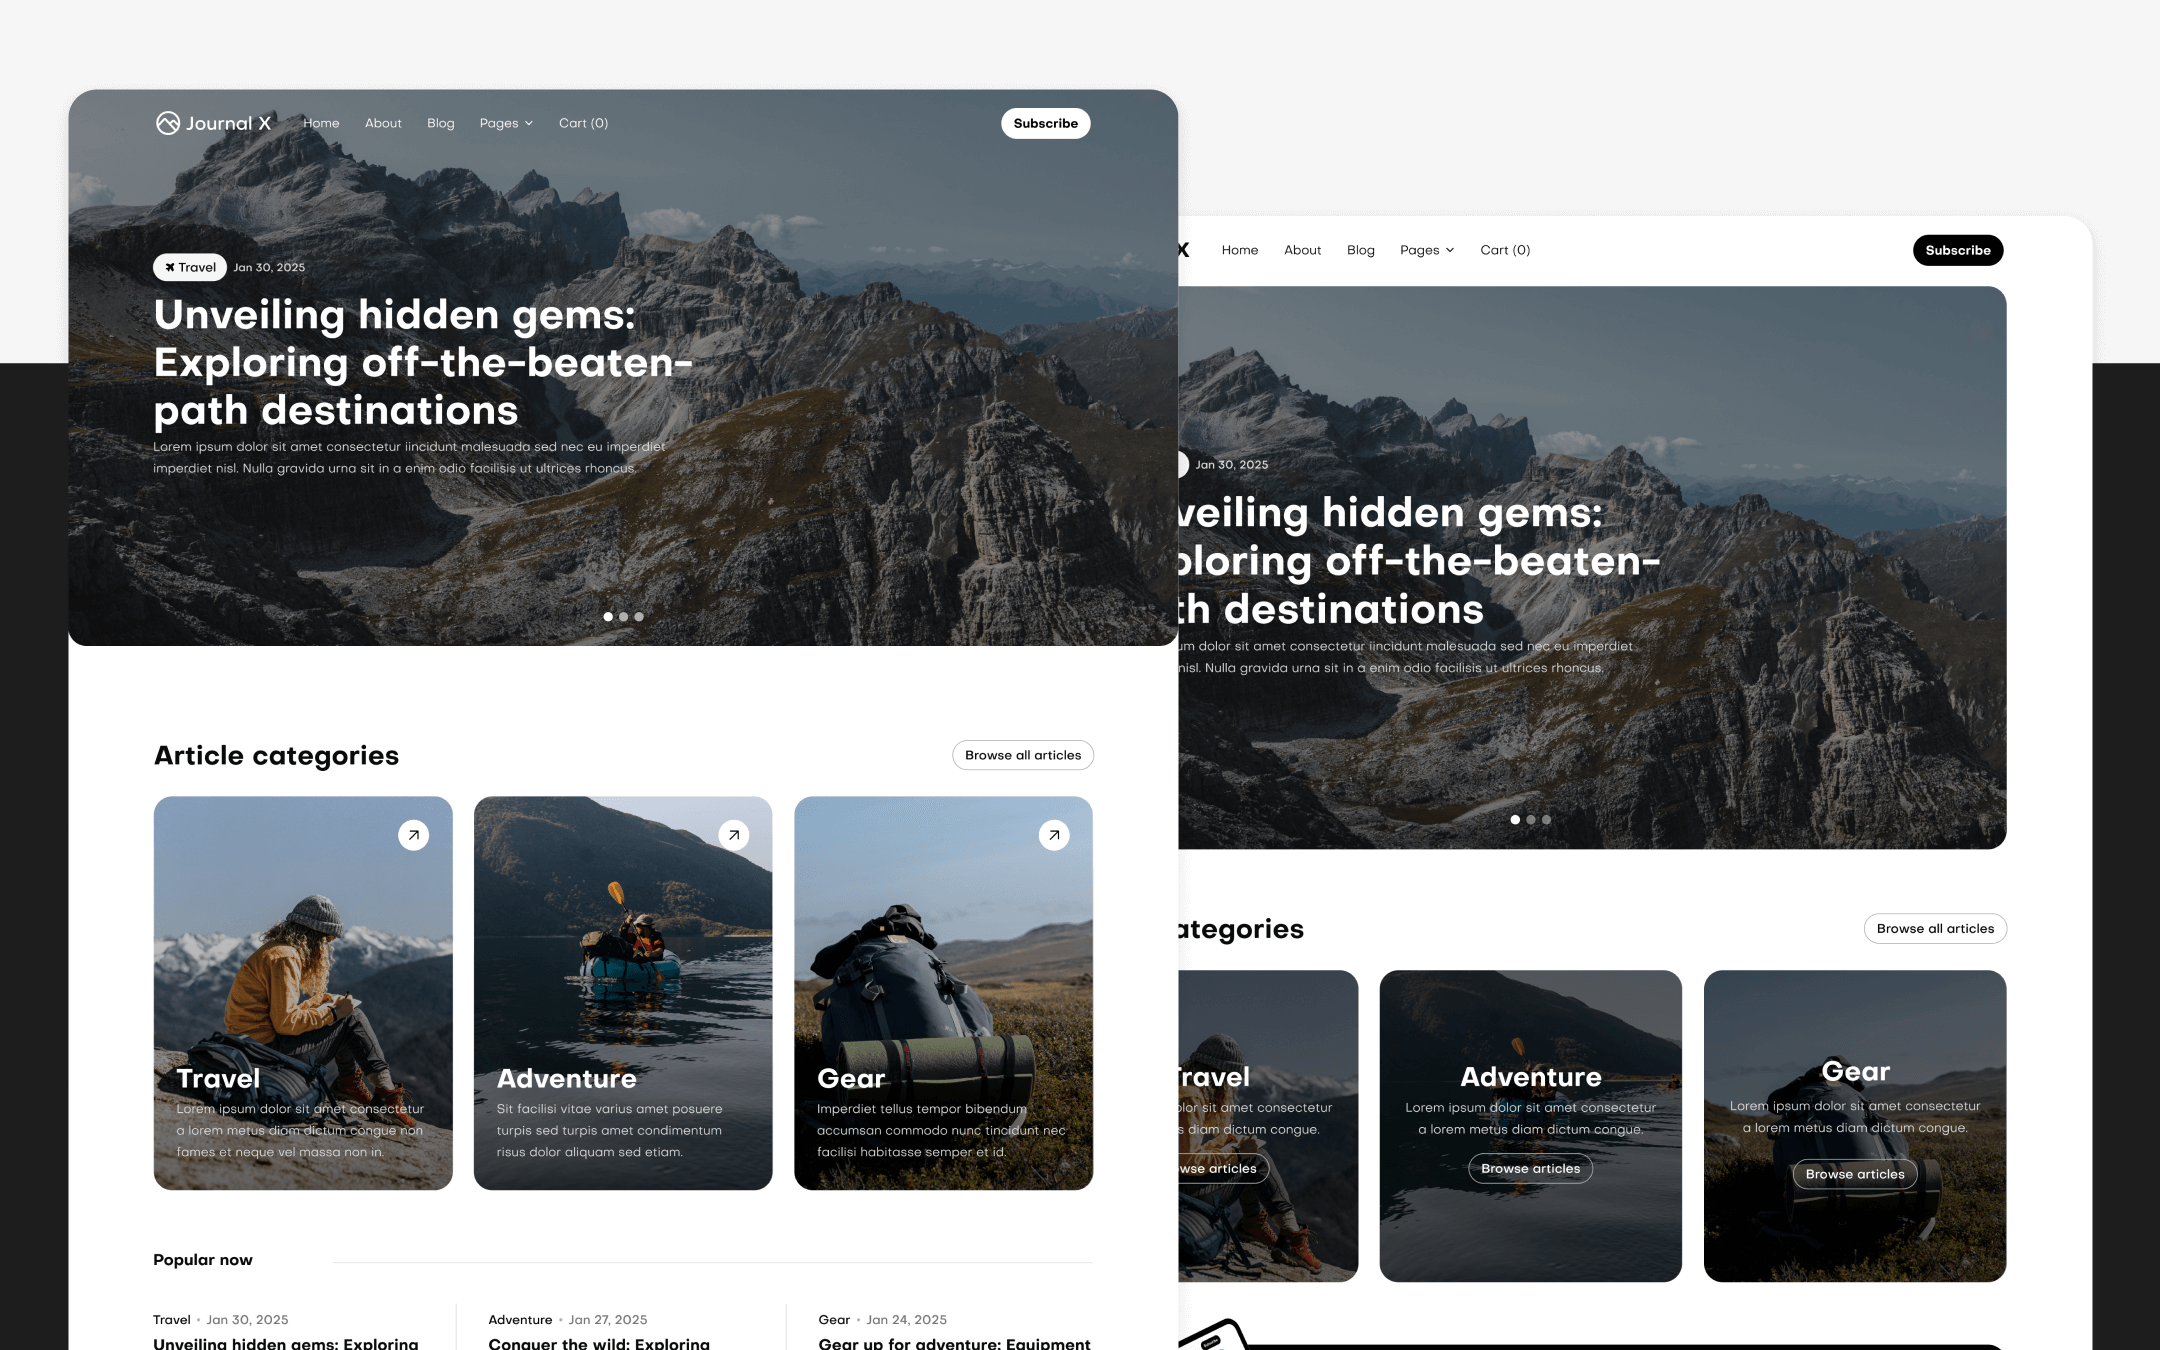
Task: Select third slider dot in left hero
Action: click(639, 617)
